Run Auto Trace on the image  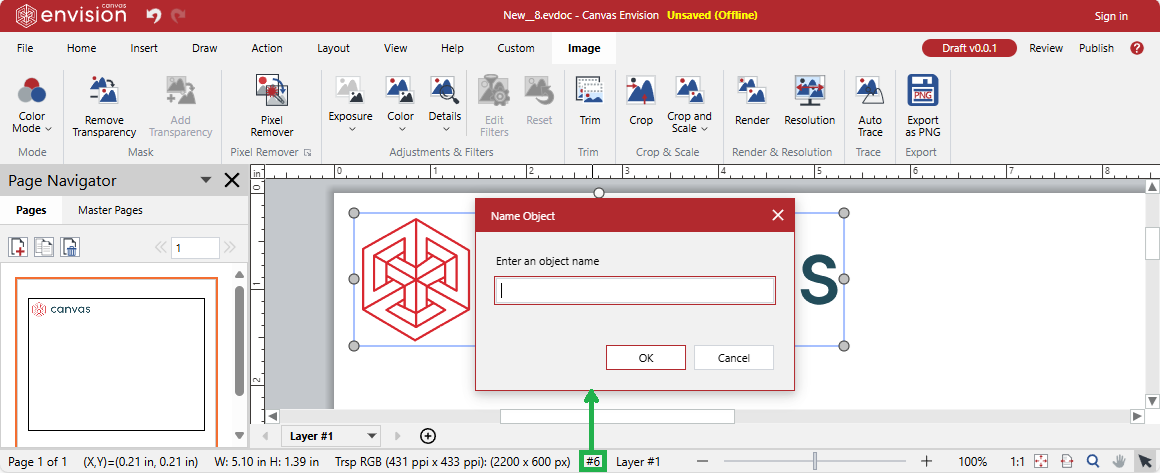click(x=870, y=106)
